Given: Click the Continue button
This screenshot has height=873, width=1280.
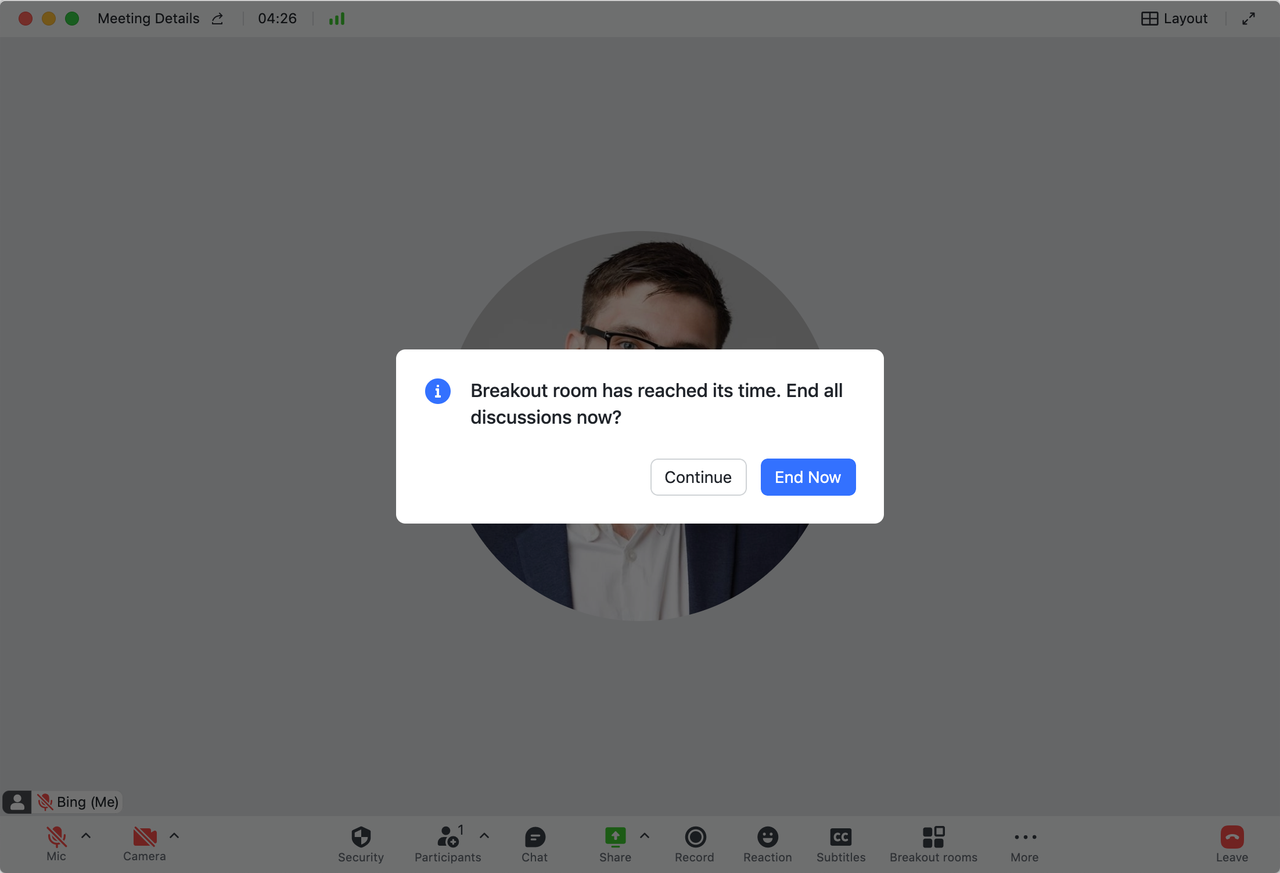Looking at the screenshot, I should (x=698, y=477).
